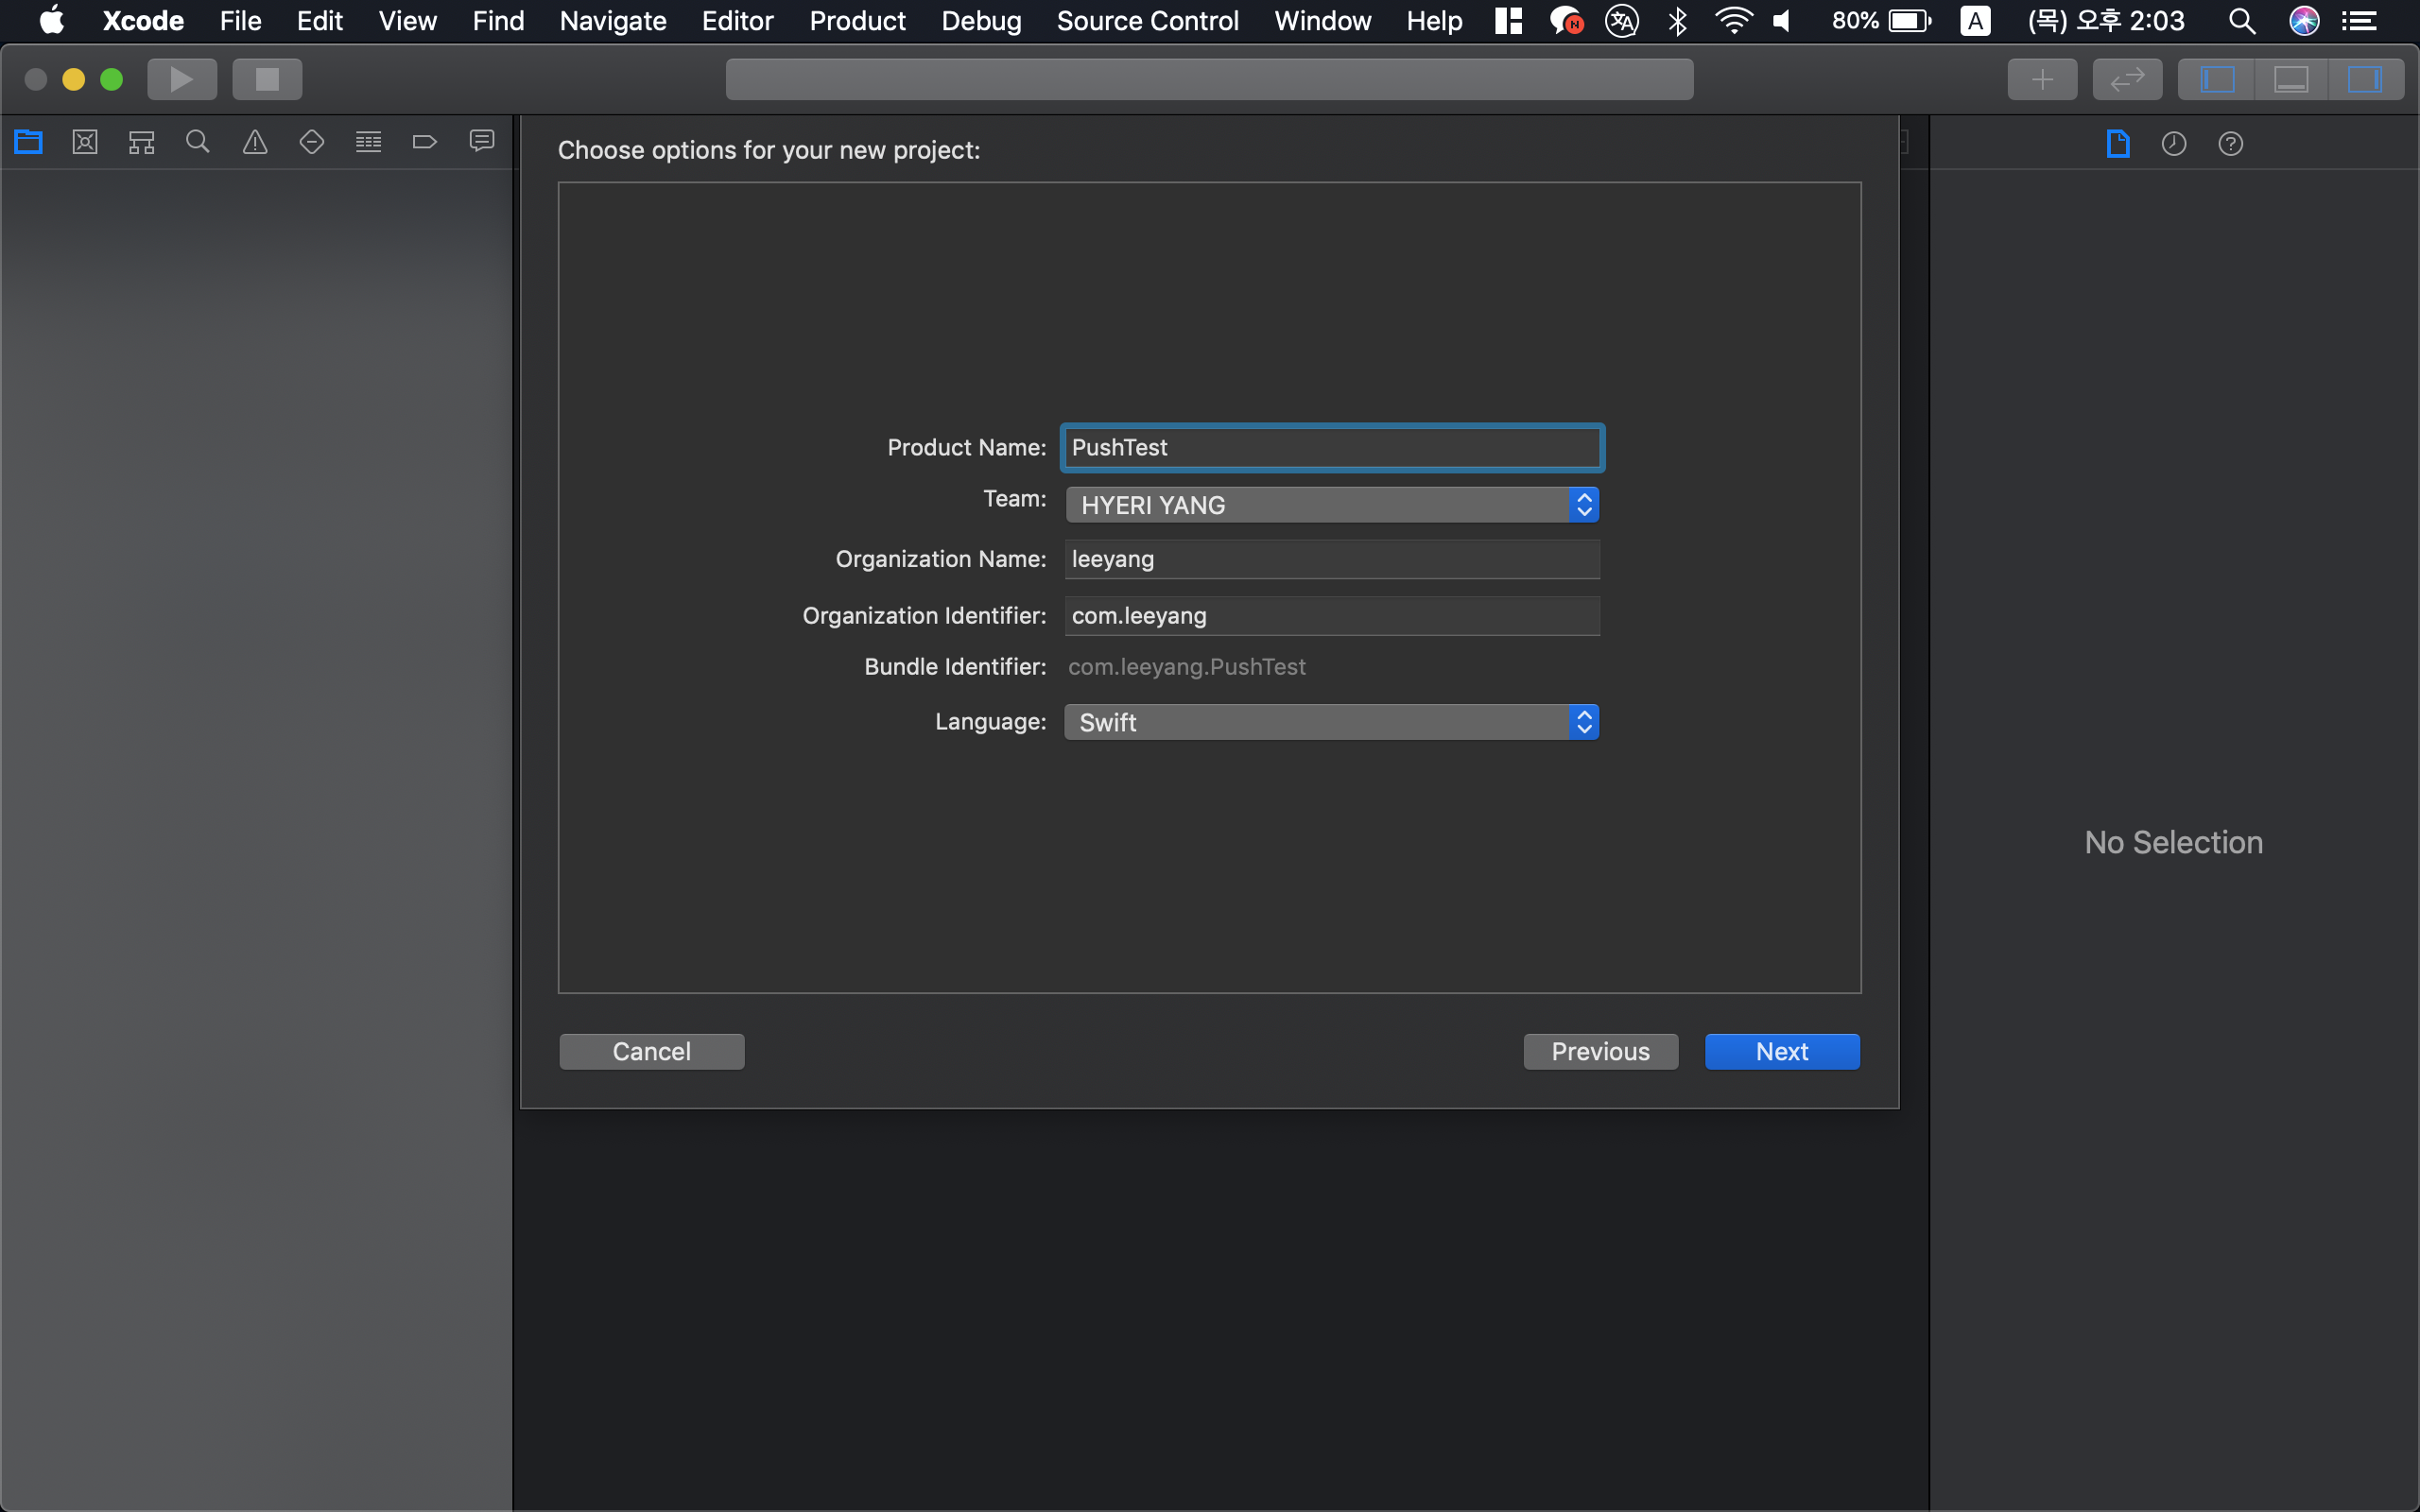The height and width of the screenshot is (1512, 2420).
Task: Open the Test navigator diamond icon
Action: [312, 142]
